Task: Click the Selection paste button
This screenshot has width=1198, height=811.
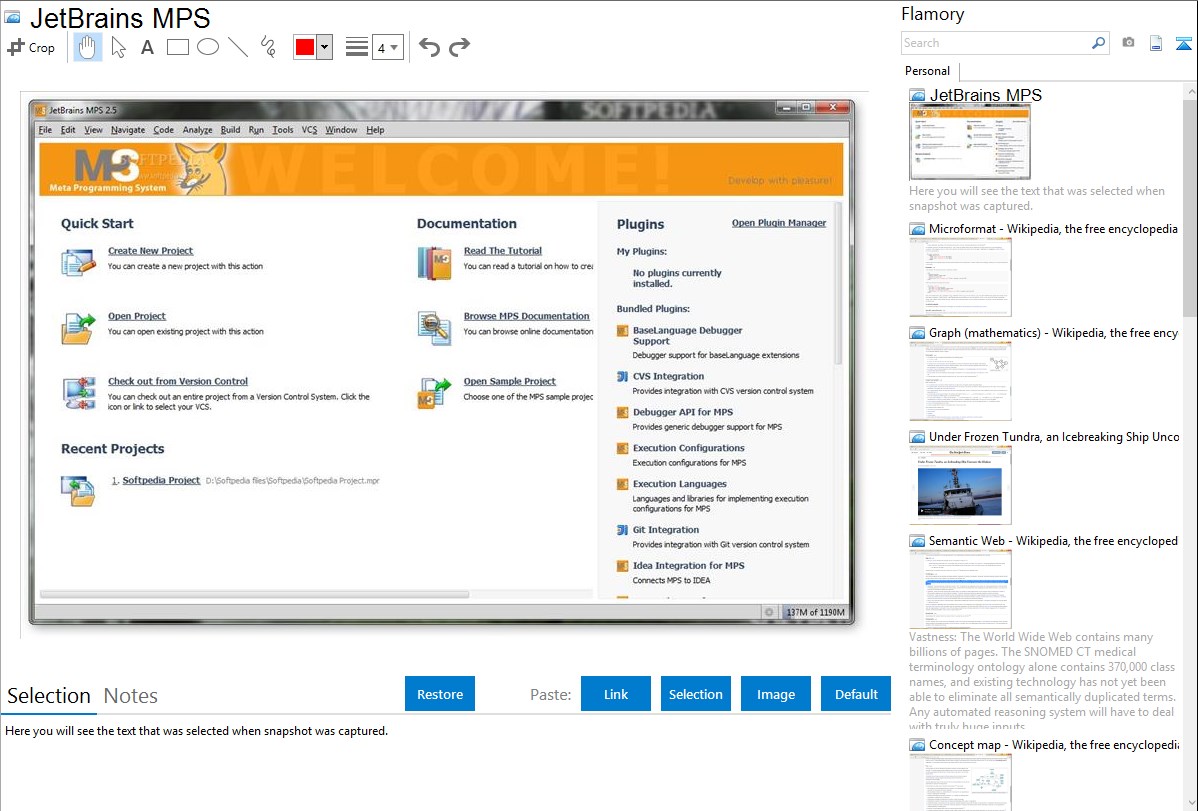Action: coord(695,694)
